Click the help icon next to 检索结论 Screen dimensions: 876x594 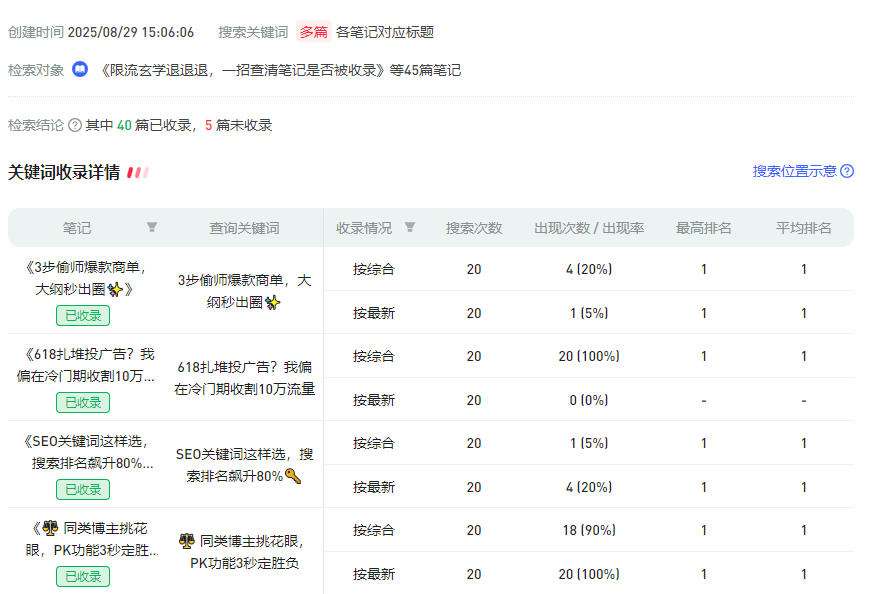74,125
